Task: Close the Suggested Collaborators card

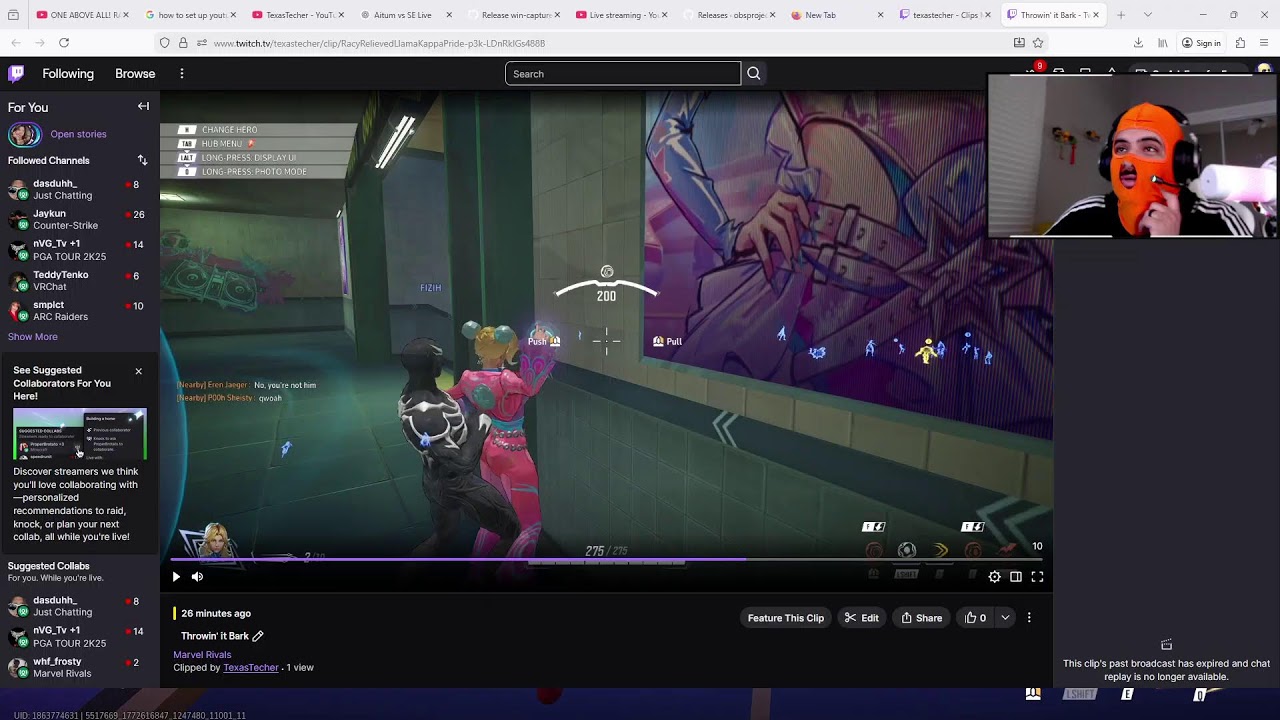Action: pos(138,371)
